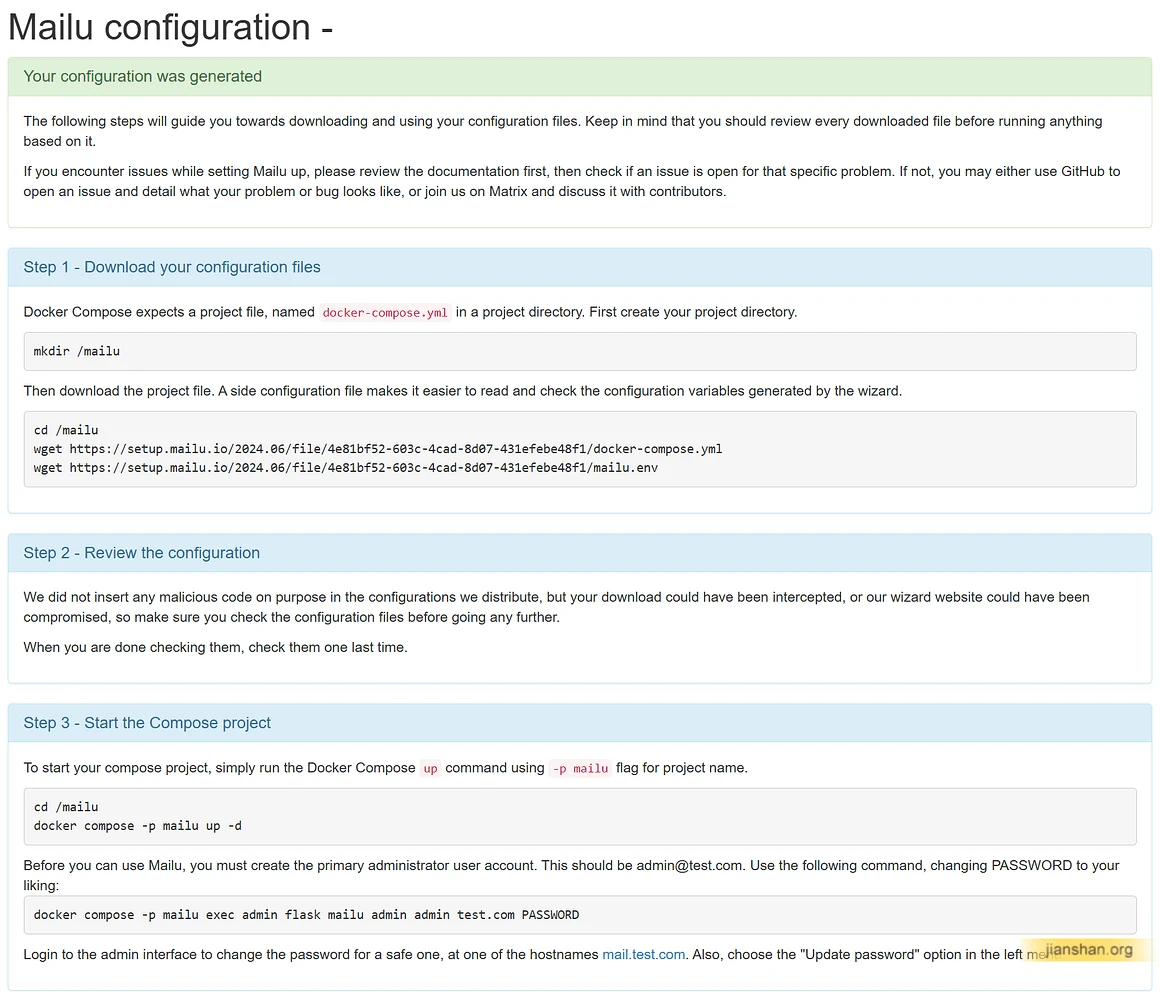Click the inline 'up' code label
The image size is (1160, 1000).
point(430,768)
